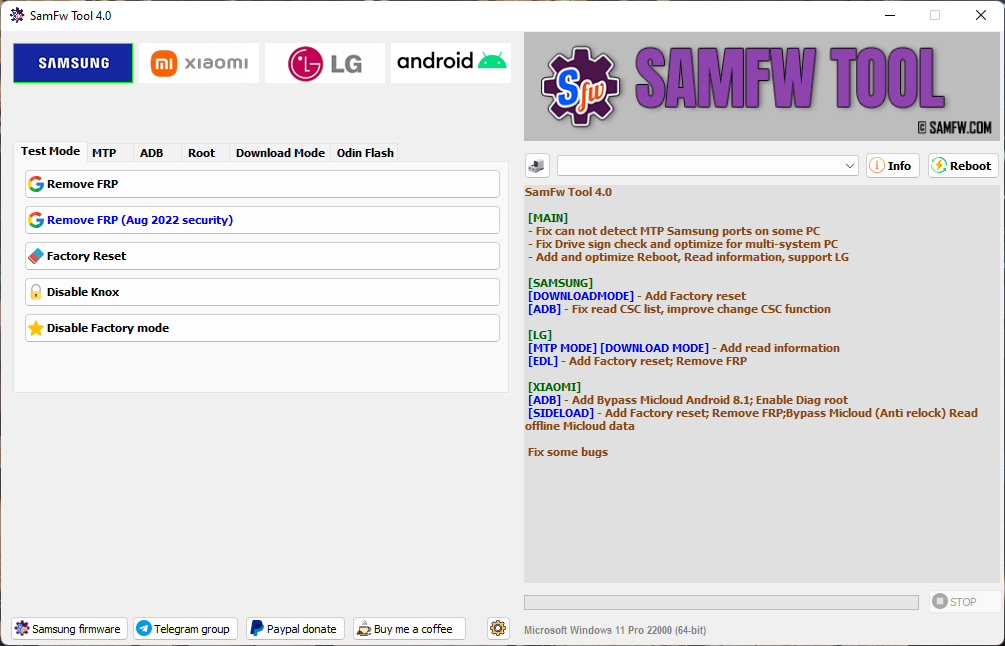Minimize the SamFw Tool window
1005x646 pixels.
890,15
